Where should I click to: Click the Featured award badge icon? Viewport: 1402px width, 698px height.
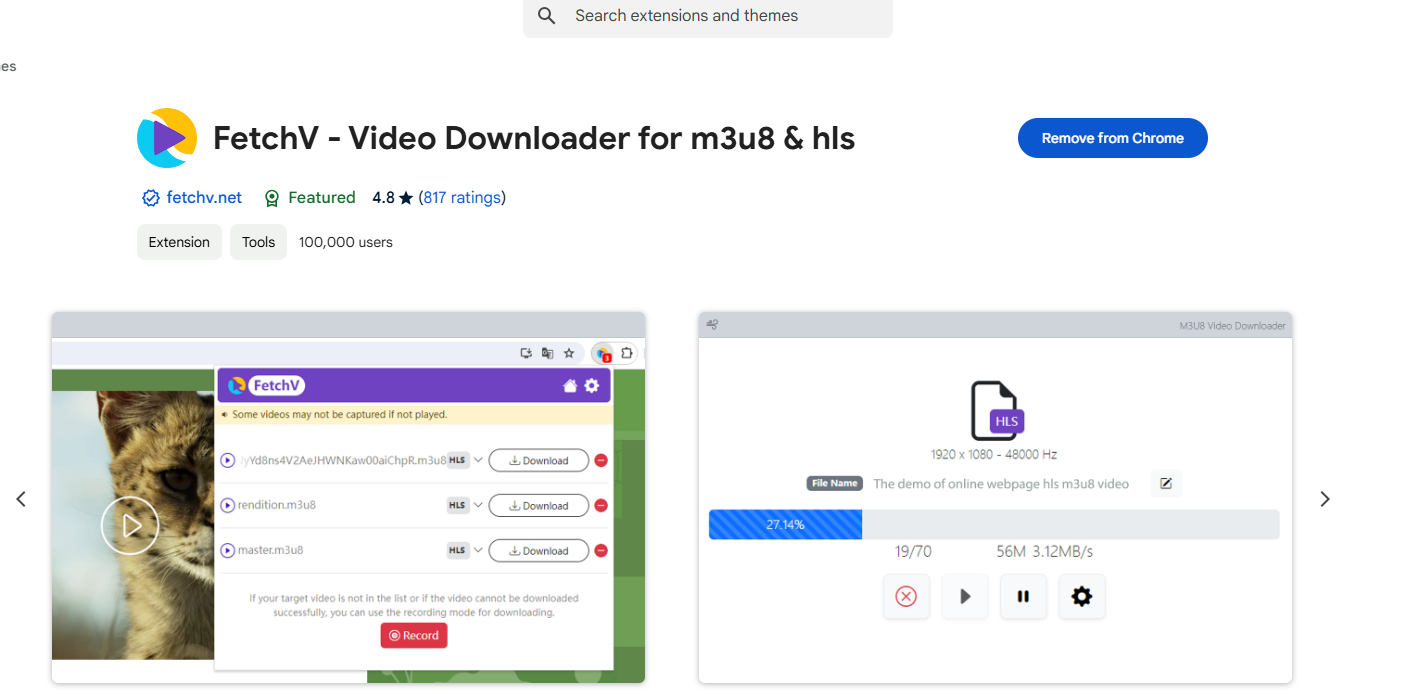272,198
